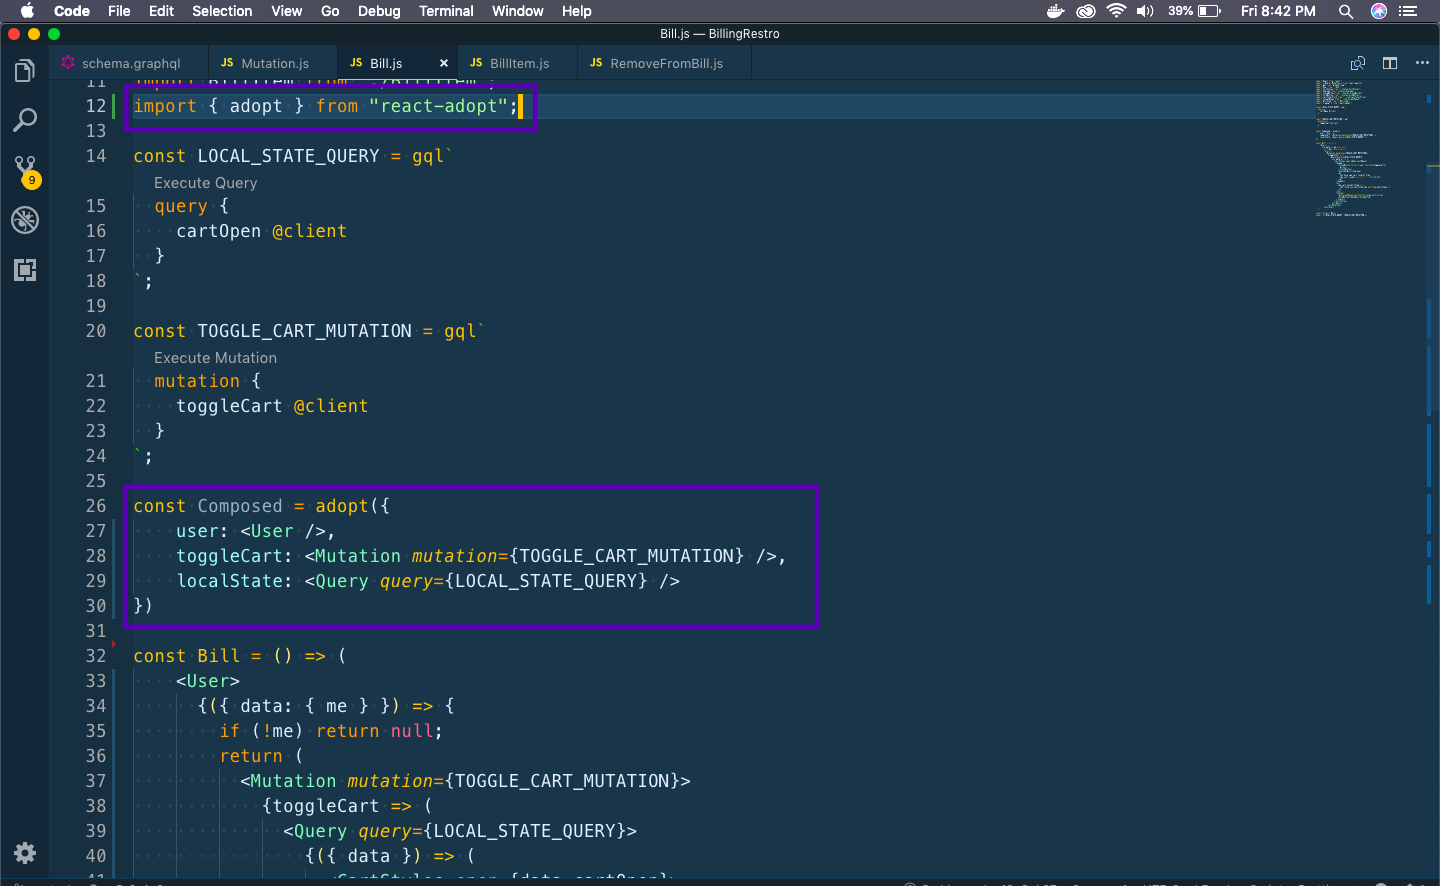Open the Code application menu

tap(72, 11)
